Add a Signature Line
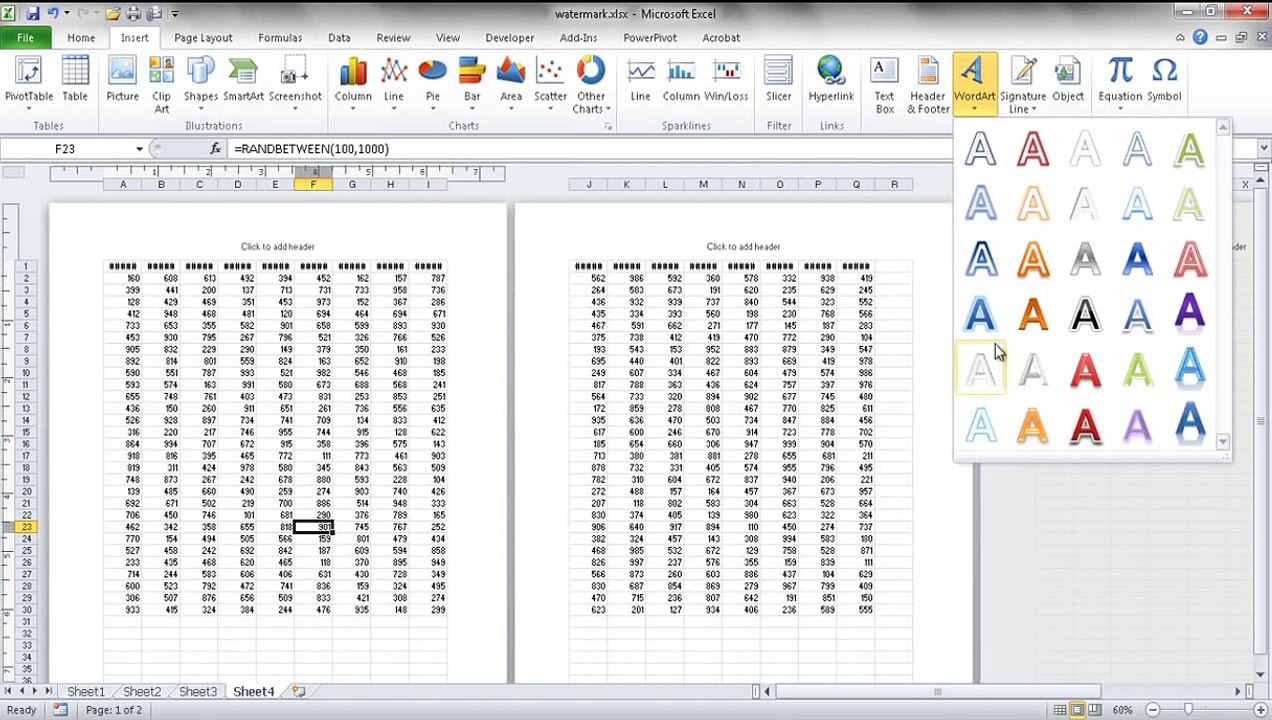Image resolution: width=1272 pixels, height=720 pixels. click(x=1023, y=84)
